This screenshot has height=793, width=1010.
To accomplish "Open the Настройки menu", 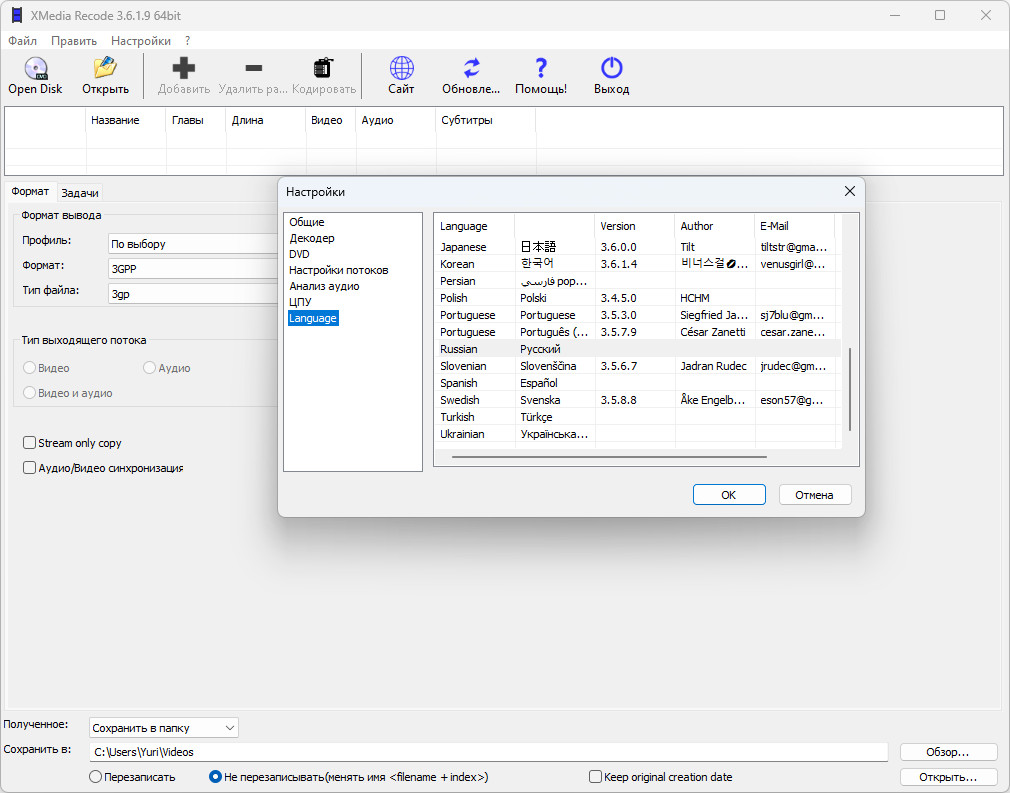I will point(140,41).
